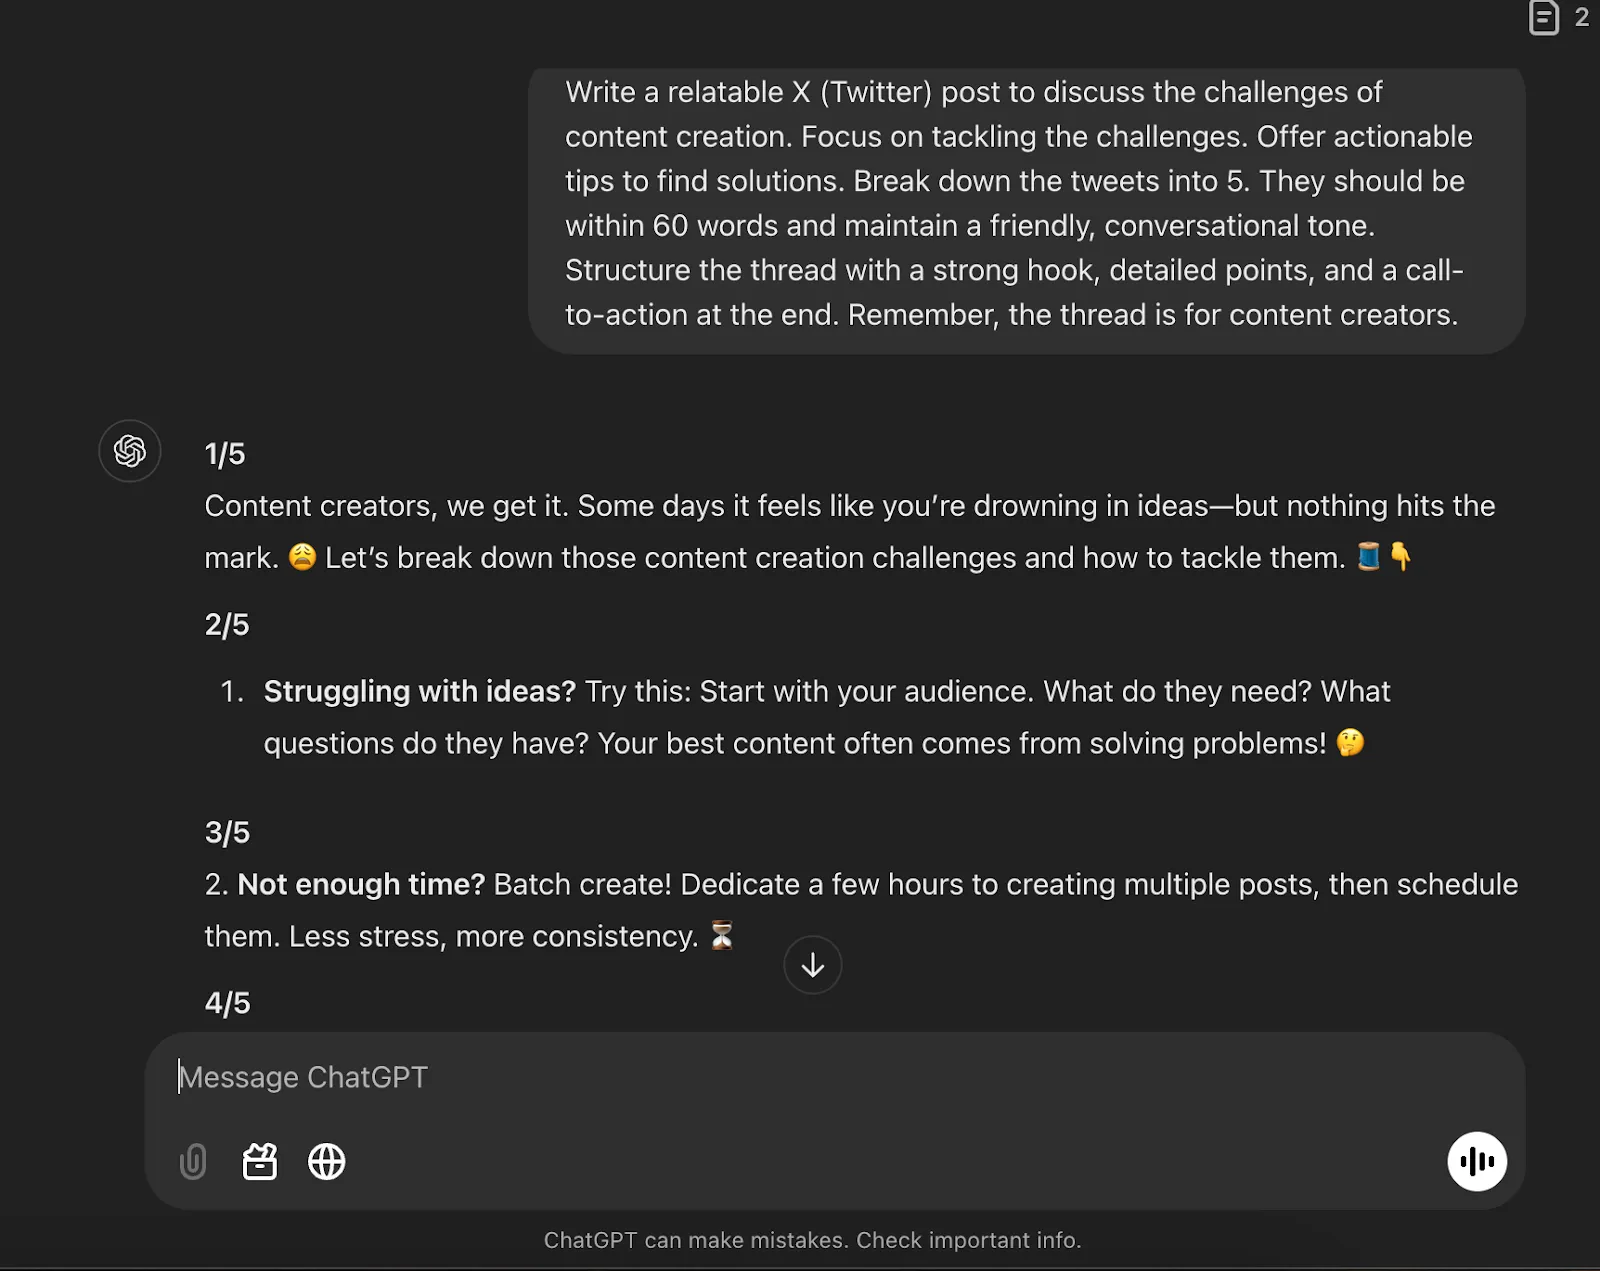Open the tools toolbox icon
This screenshot has width=1600, height=1271.
pyautogui.click(x=260, y=1162)
